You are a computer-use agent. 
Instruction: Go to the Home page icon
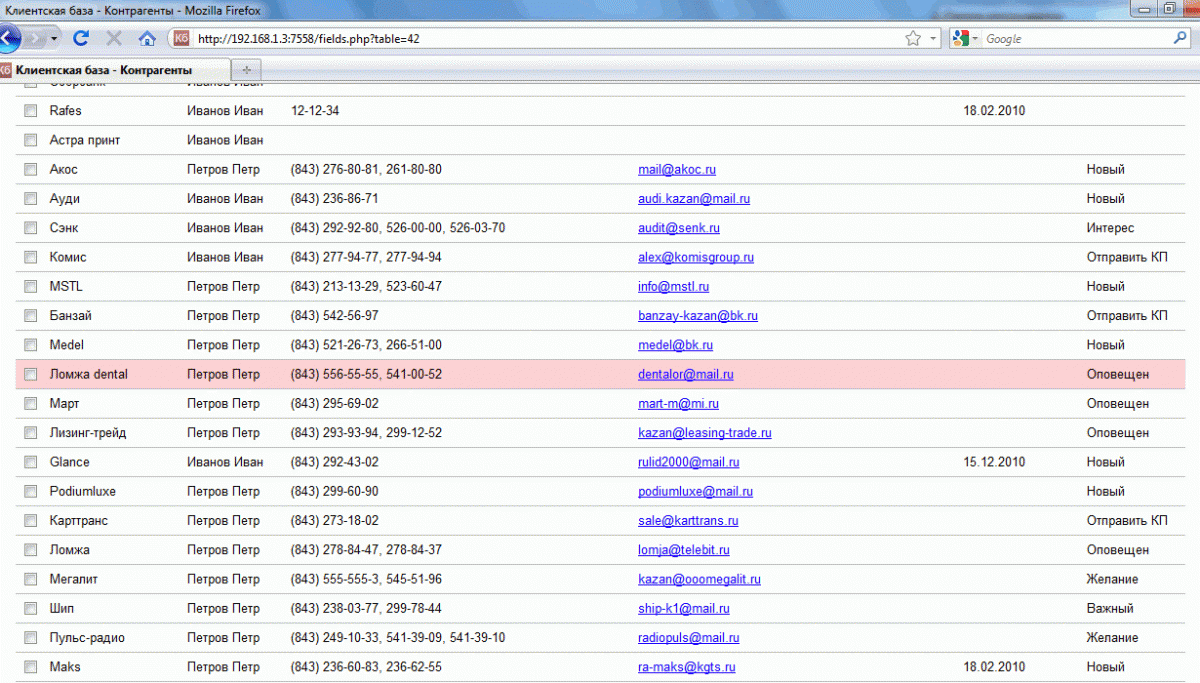[x=147, y=38]
